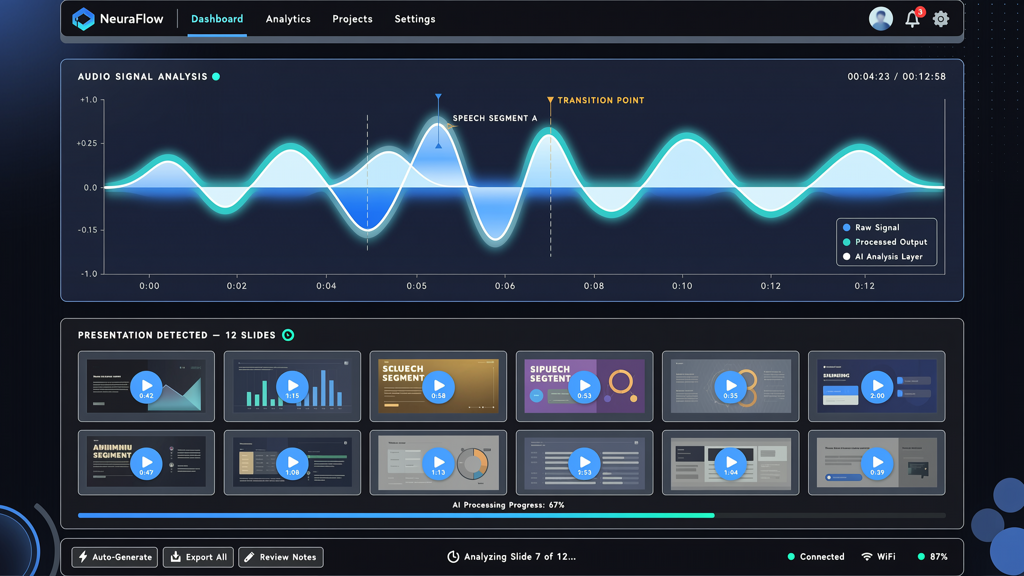
Task: Click the teal Processed Output color dot
Action: point(846,242)
